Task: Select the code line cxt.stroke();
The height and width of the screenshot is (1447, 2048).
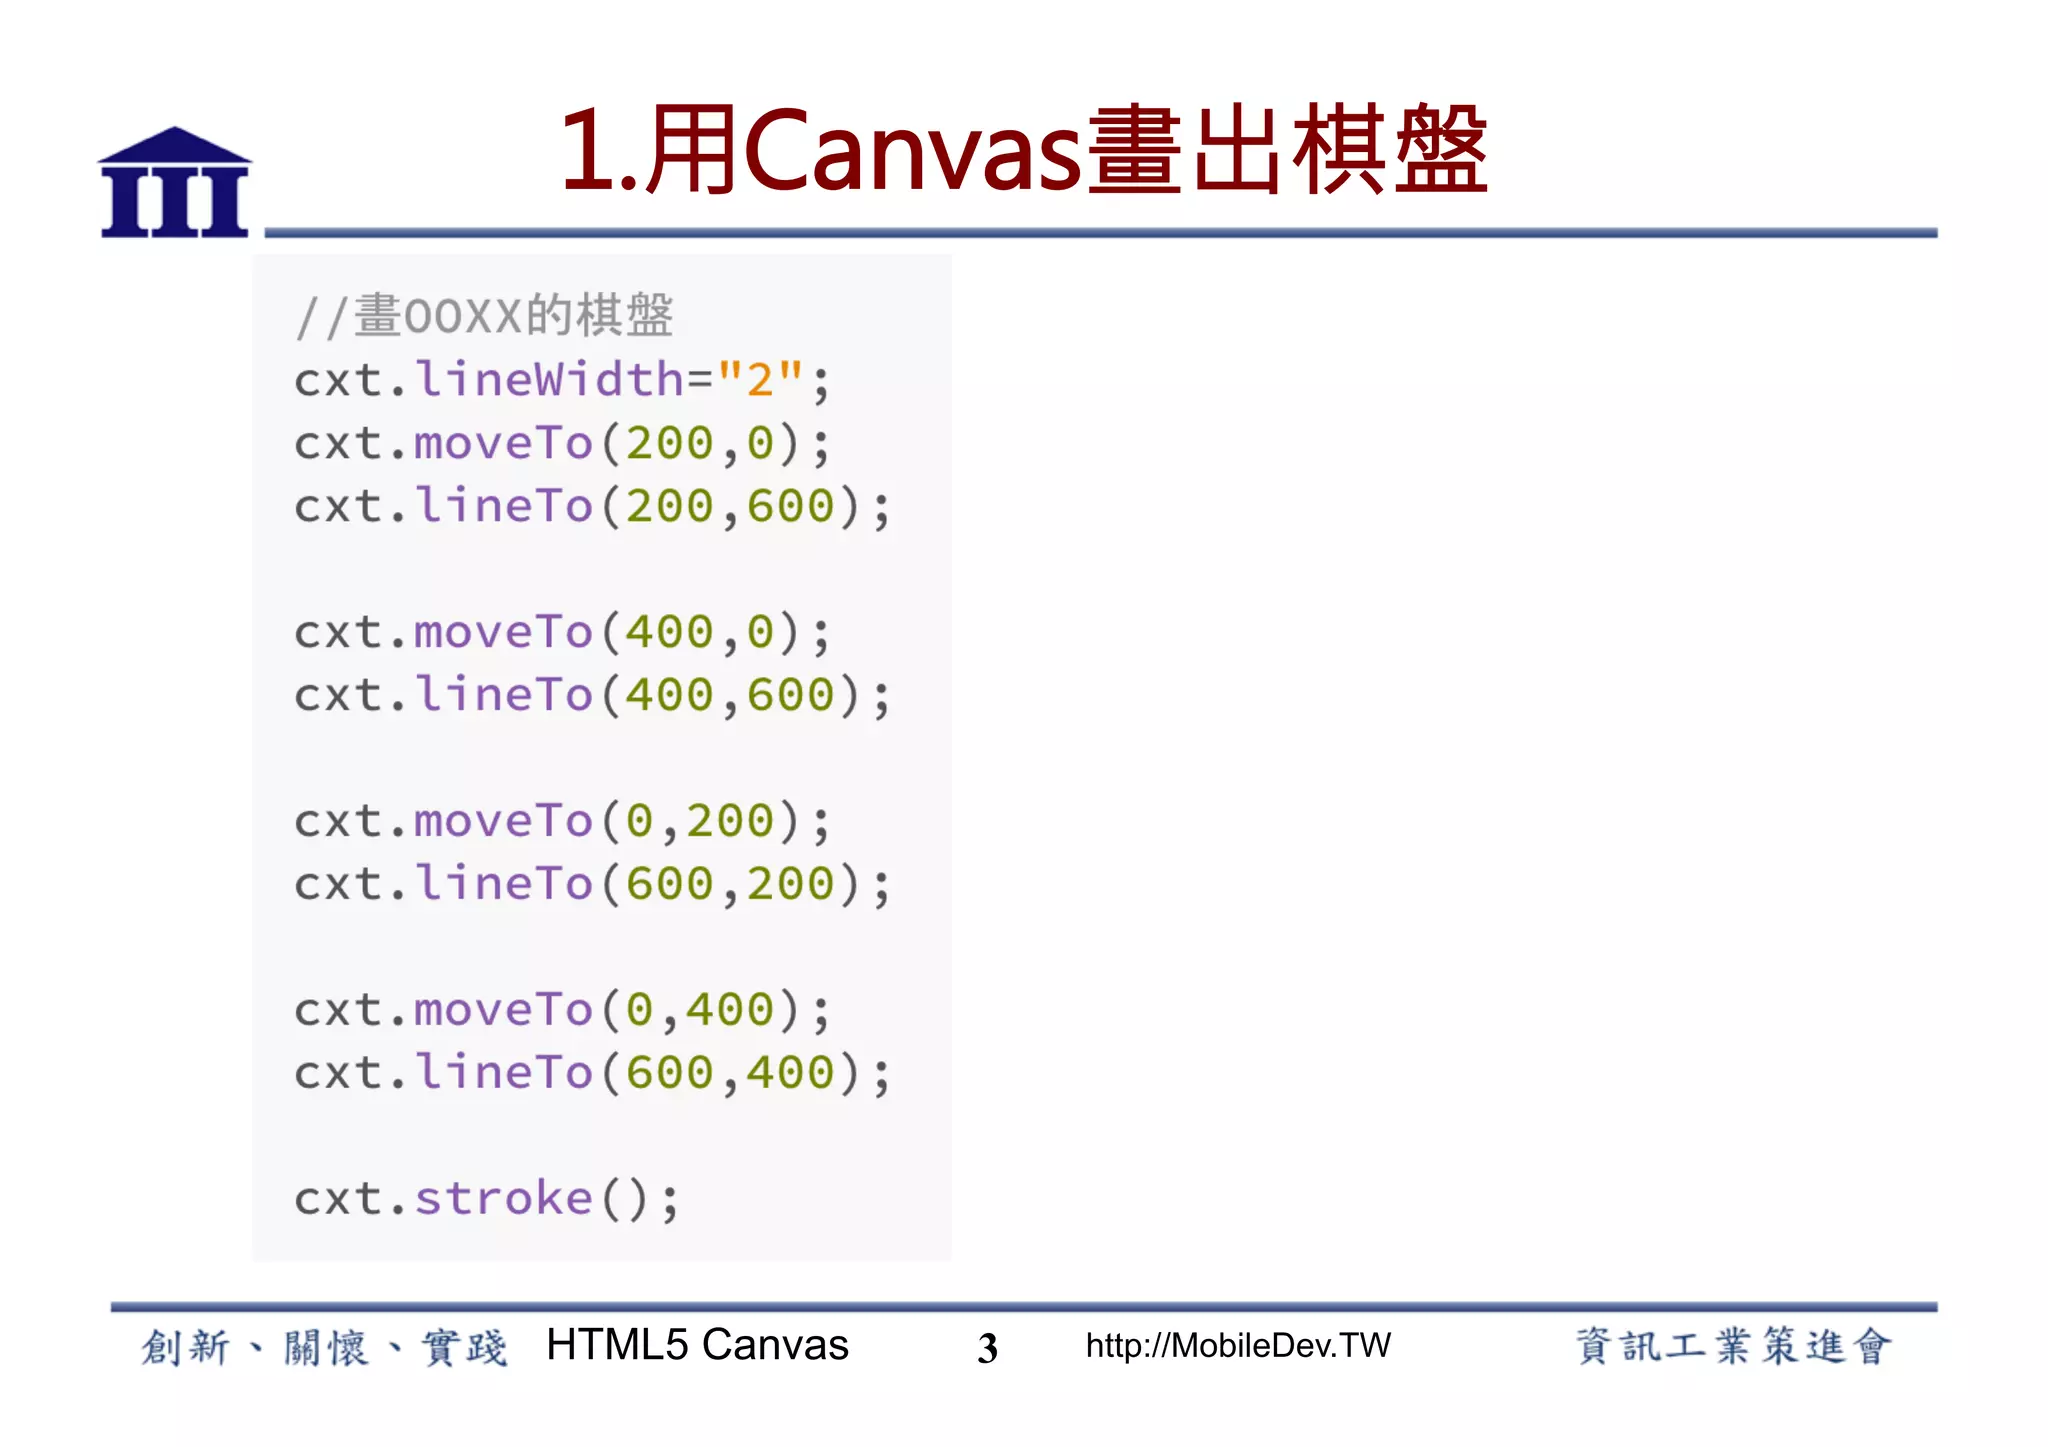Action: point(487,1198)
